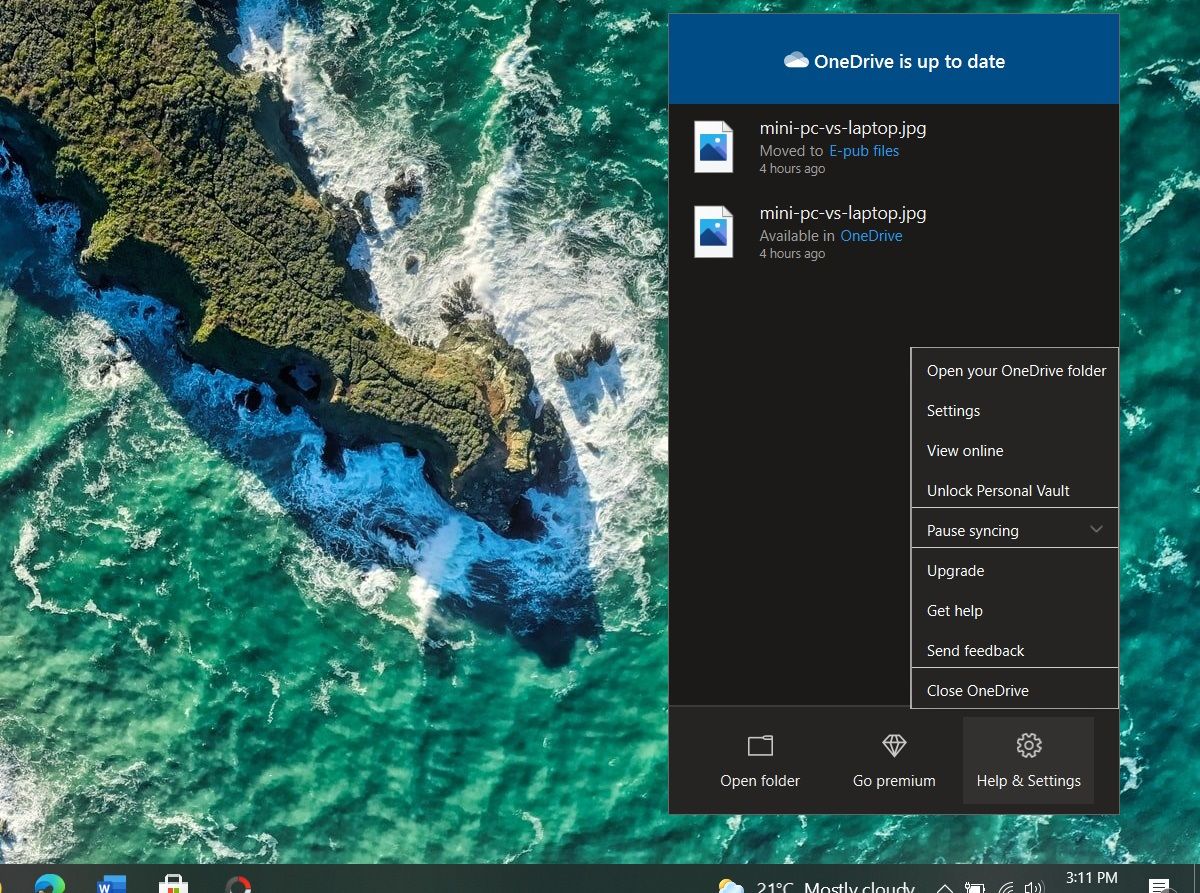Choose Open your OneDrive folder
This screenshot has width=1200, height=893.
point(1015,371)
